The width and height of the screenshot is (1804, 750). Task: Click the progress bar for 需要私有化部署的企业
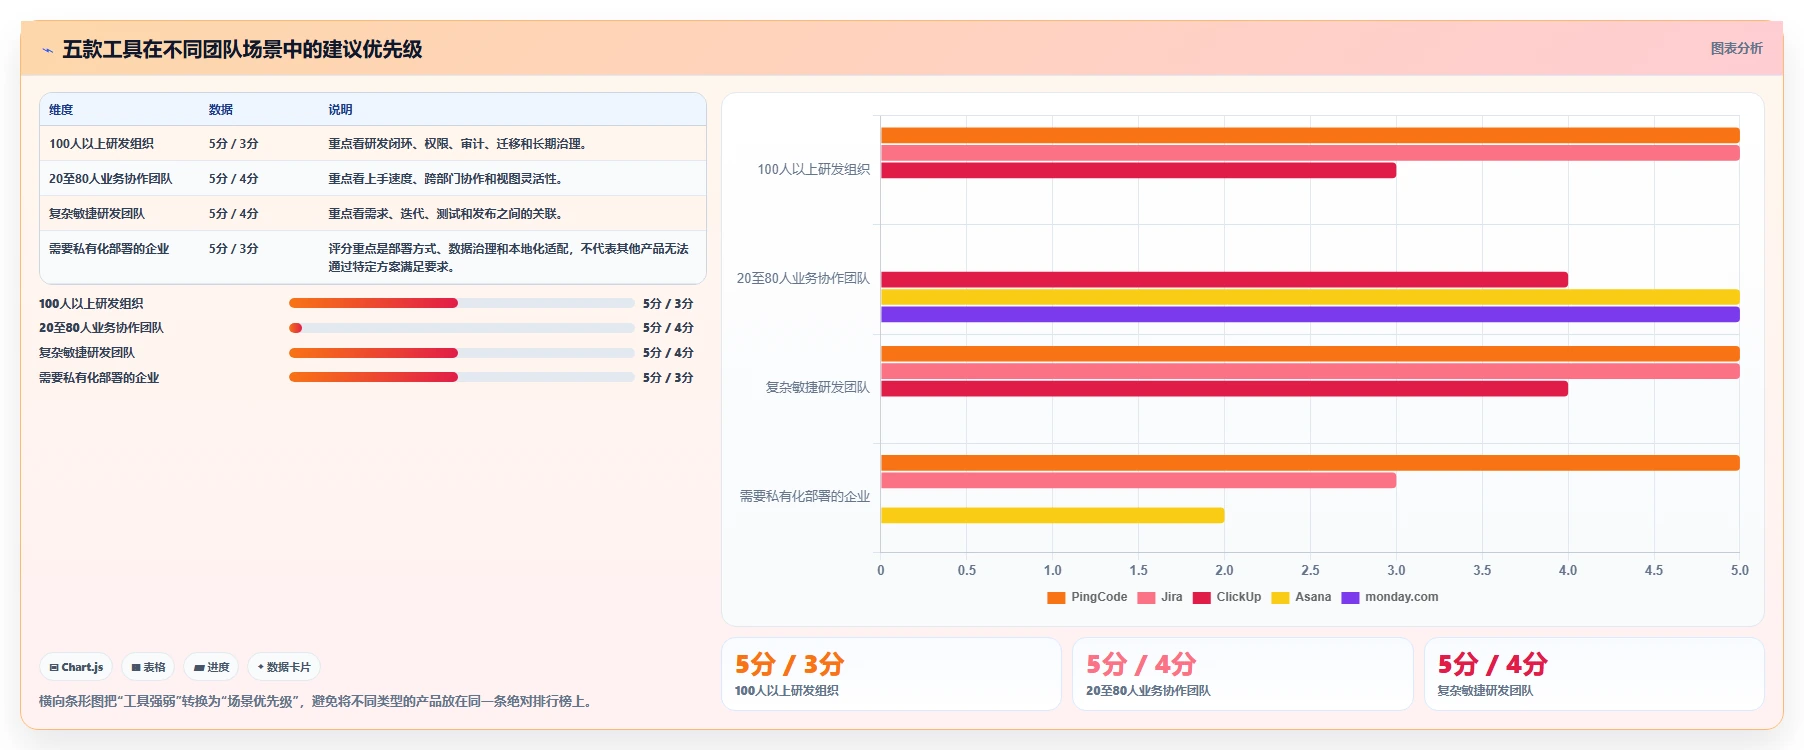coord(462,377)
